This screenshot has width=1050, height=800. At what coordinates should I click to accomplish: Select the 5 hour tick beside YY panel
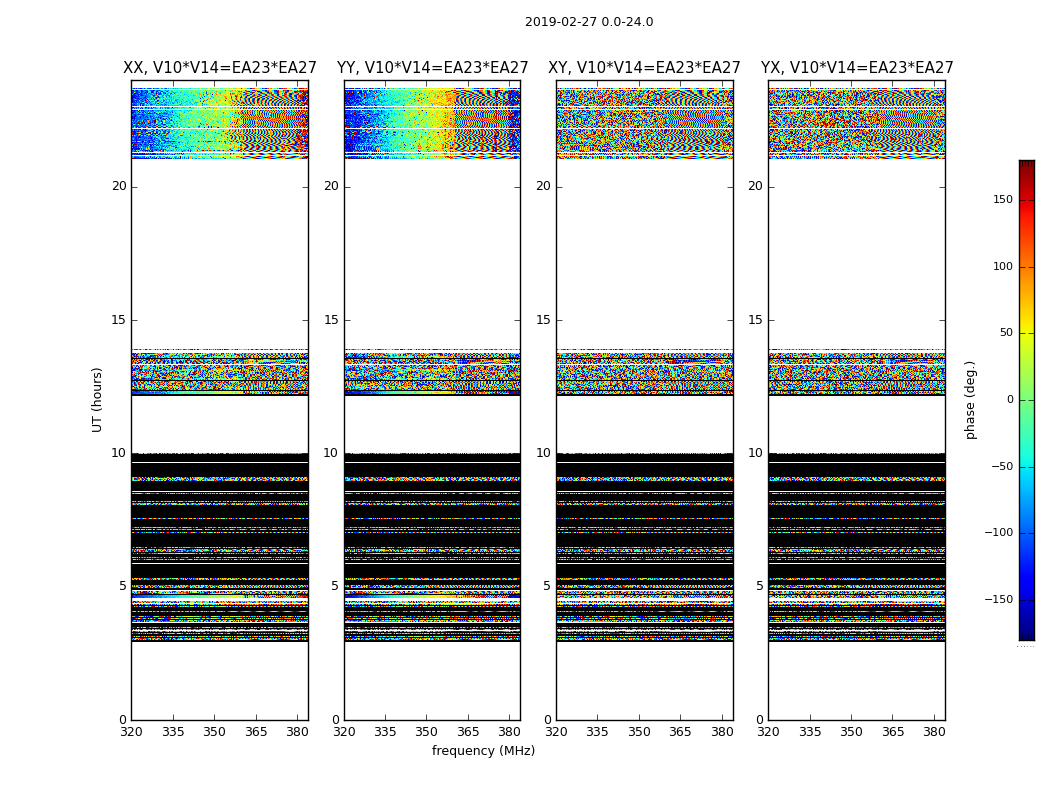click(334, 586)
